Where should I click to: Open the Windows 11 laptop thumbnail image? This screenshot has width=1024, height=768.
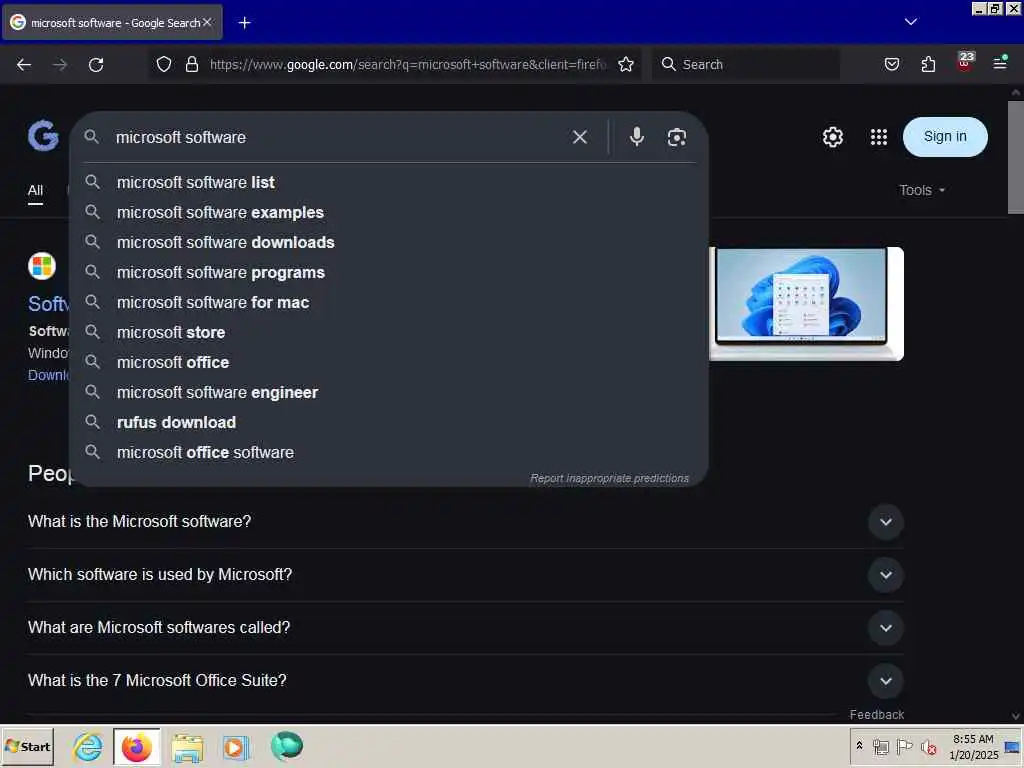pos(807,304)
